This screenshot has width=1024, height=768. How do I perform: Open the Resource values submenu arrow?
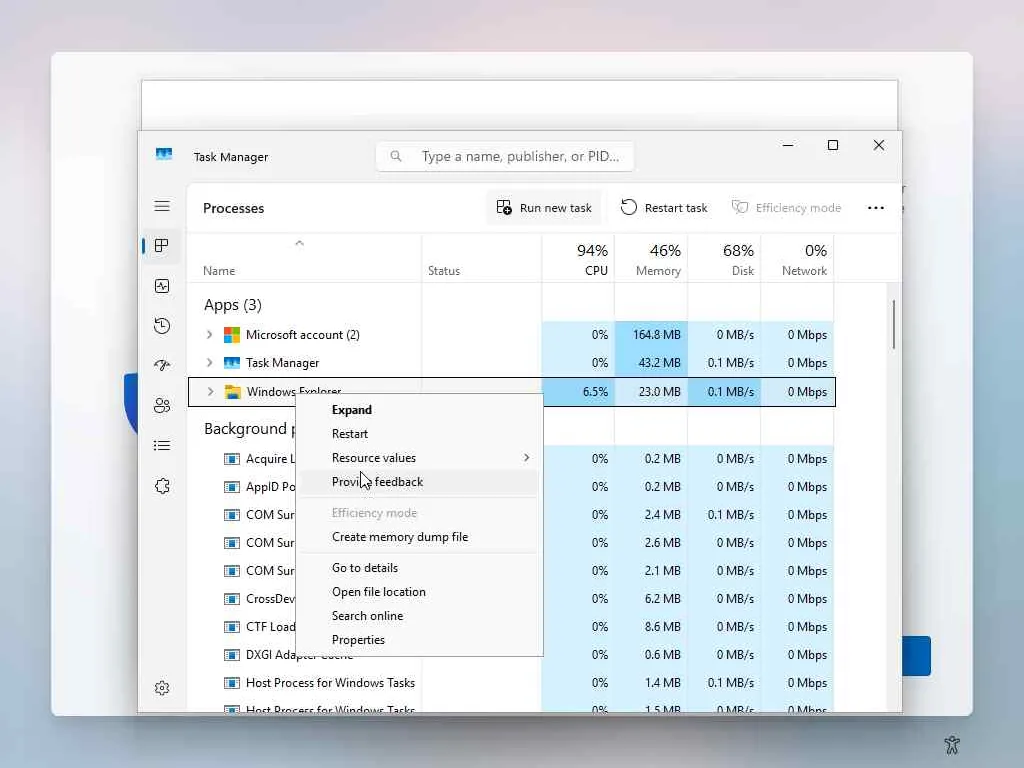(526, 458)
